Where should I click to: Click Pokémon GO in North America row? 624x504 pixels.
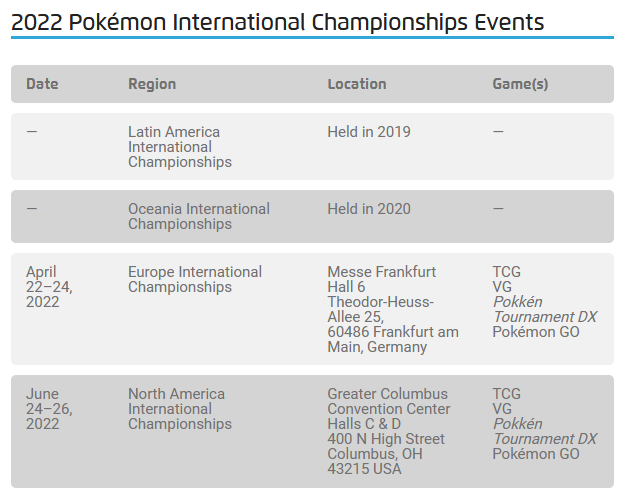coord(536,454)
